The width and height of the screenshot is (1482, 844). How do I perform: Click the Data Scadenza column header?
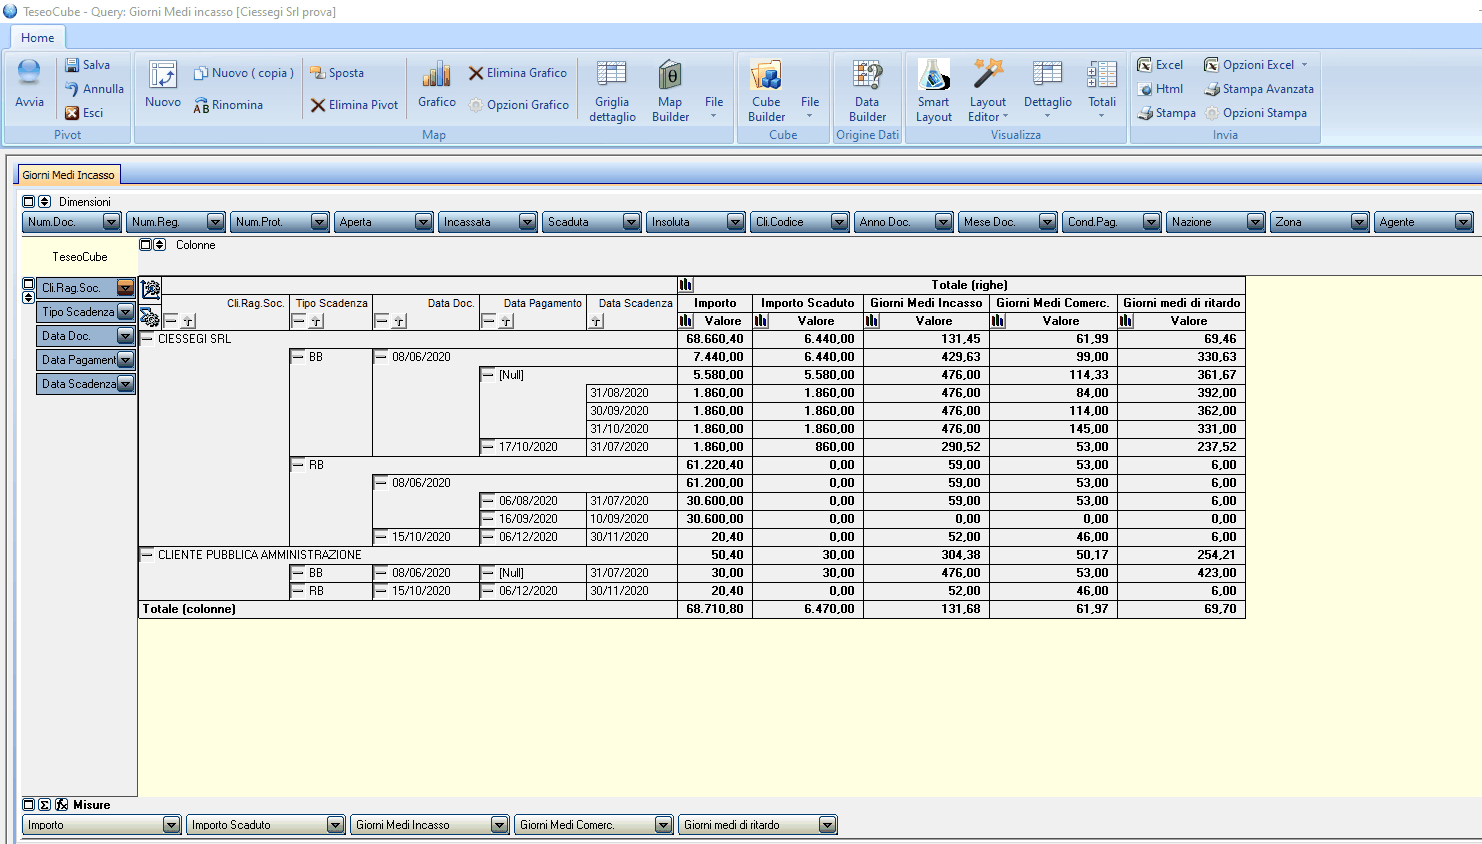[636, 303]
